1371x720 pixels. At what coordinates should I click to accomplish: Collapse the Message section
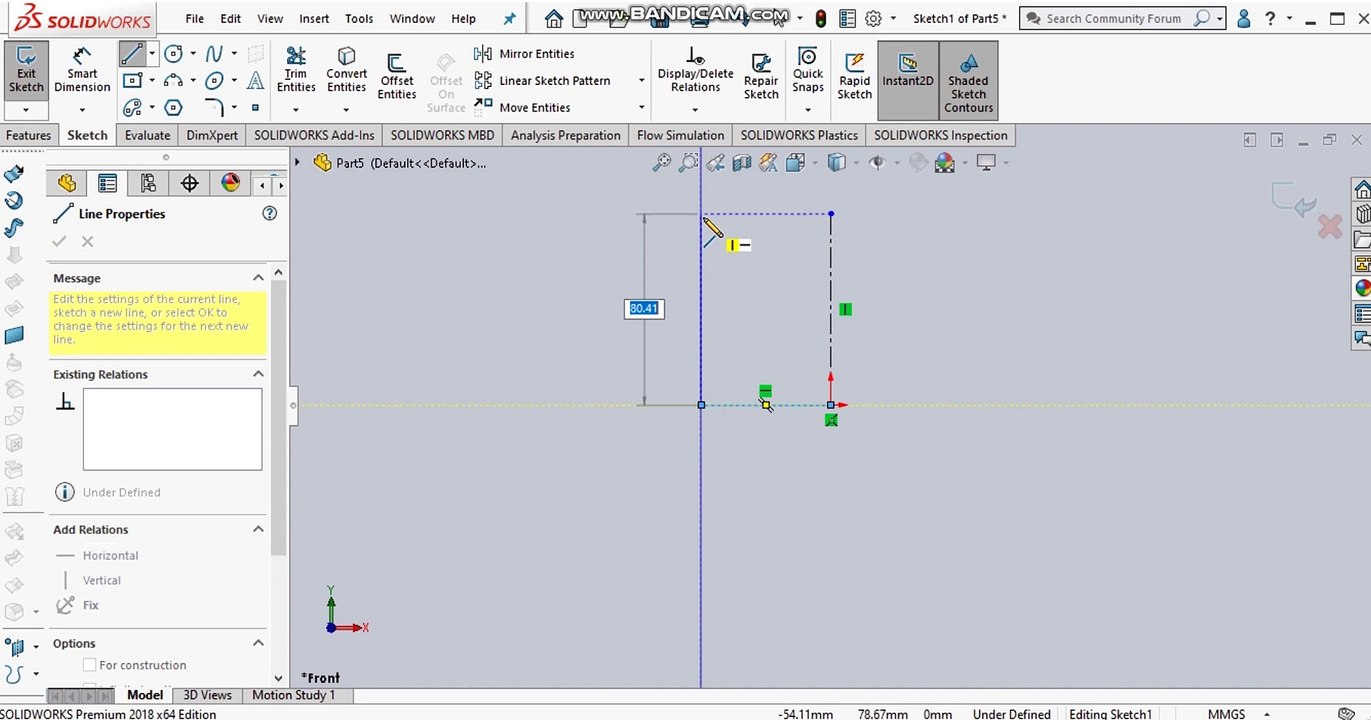pos(258,278)
